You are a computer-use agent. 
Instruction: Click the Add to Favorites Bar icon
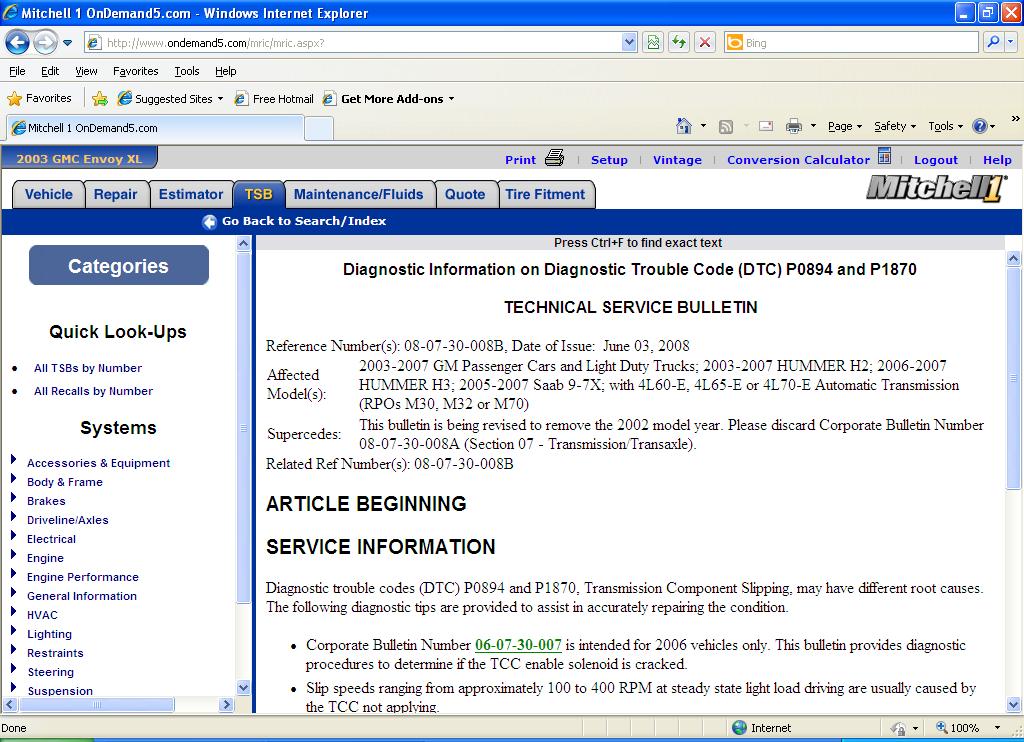pos(100,99)
